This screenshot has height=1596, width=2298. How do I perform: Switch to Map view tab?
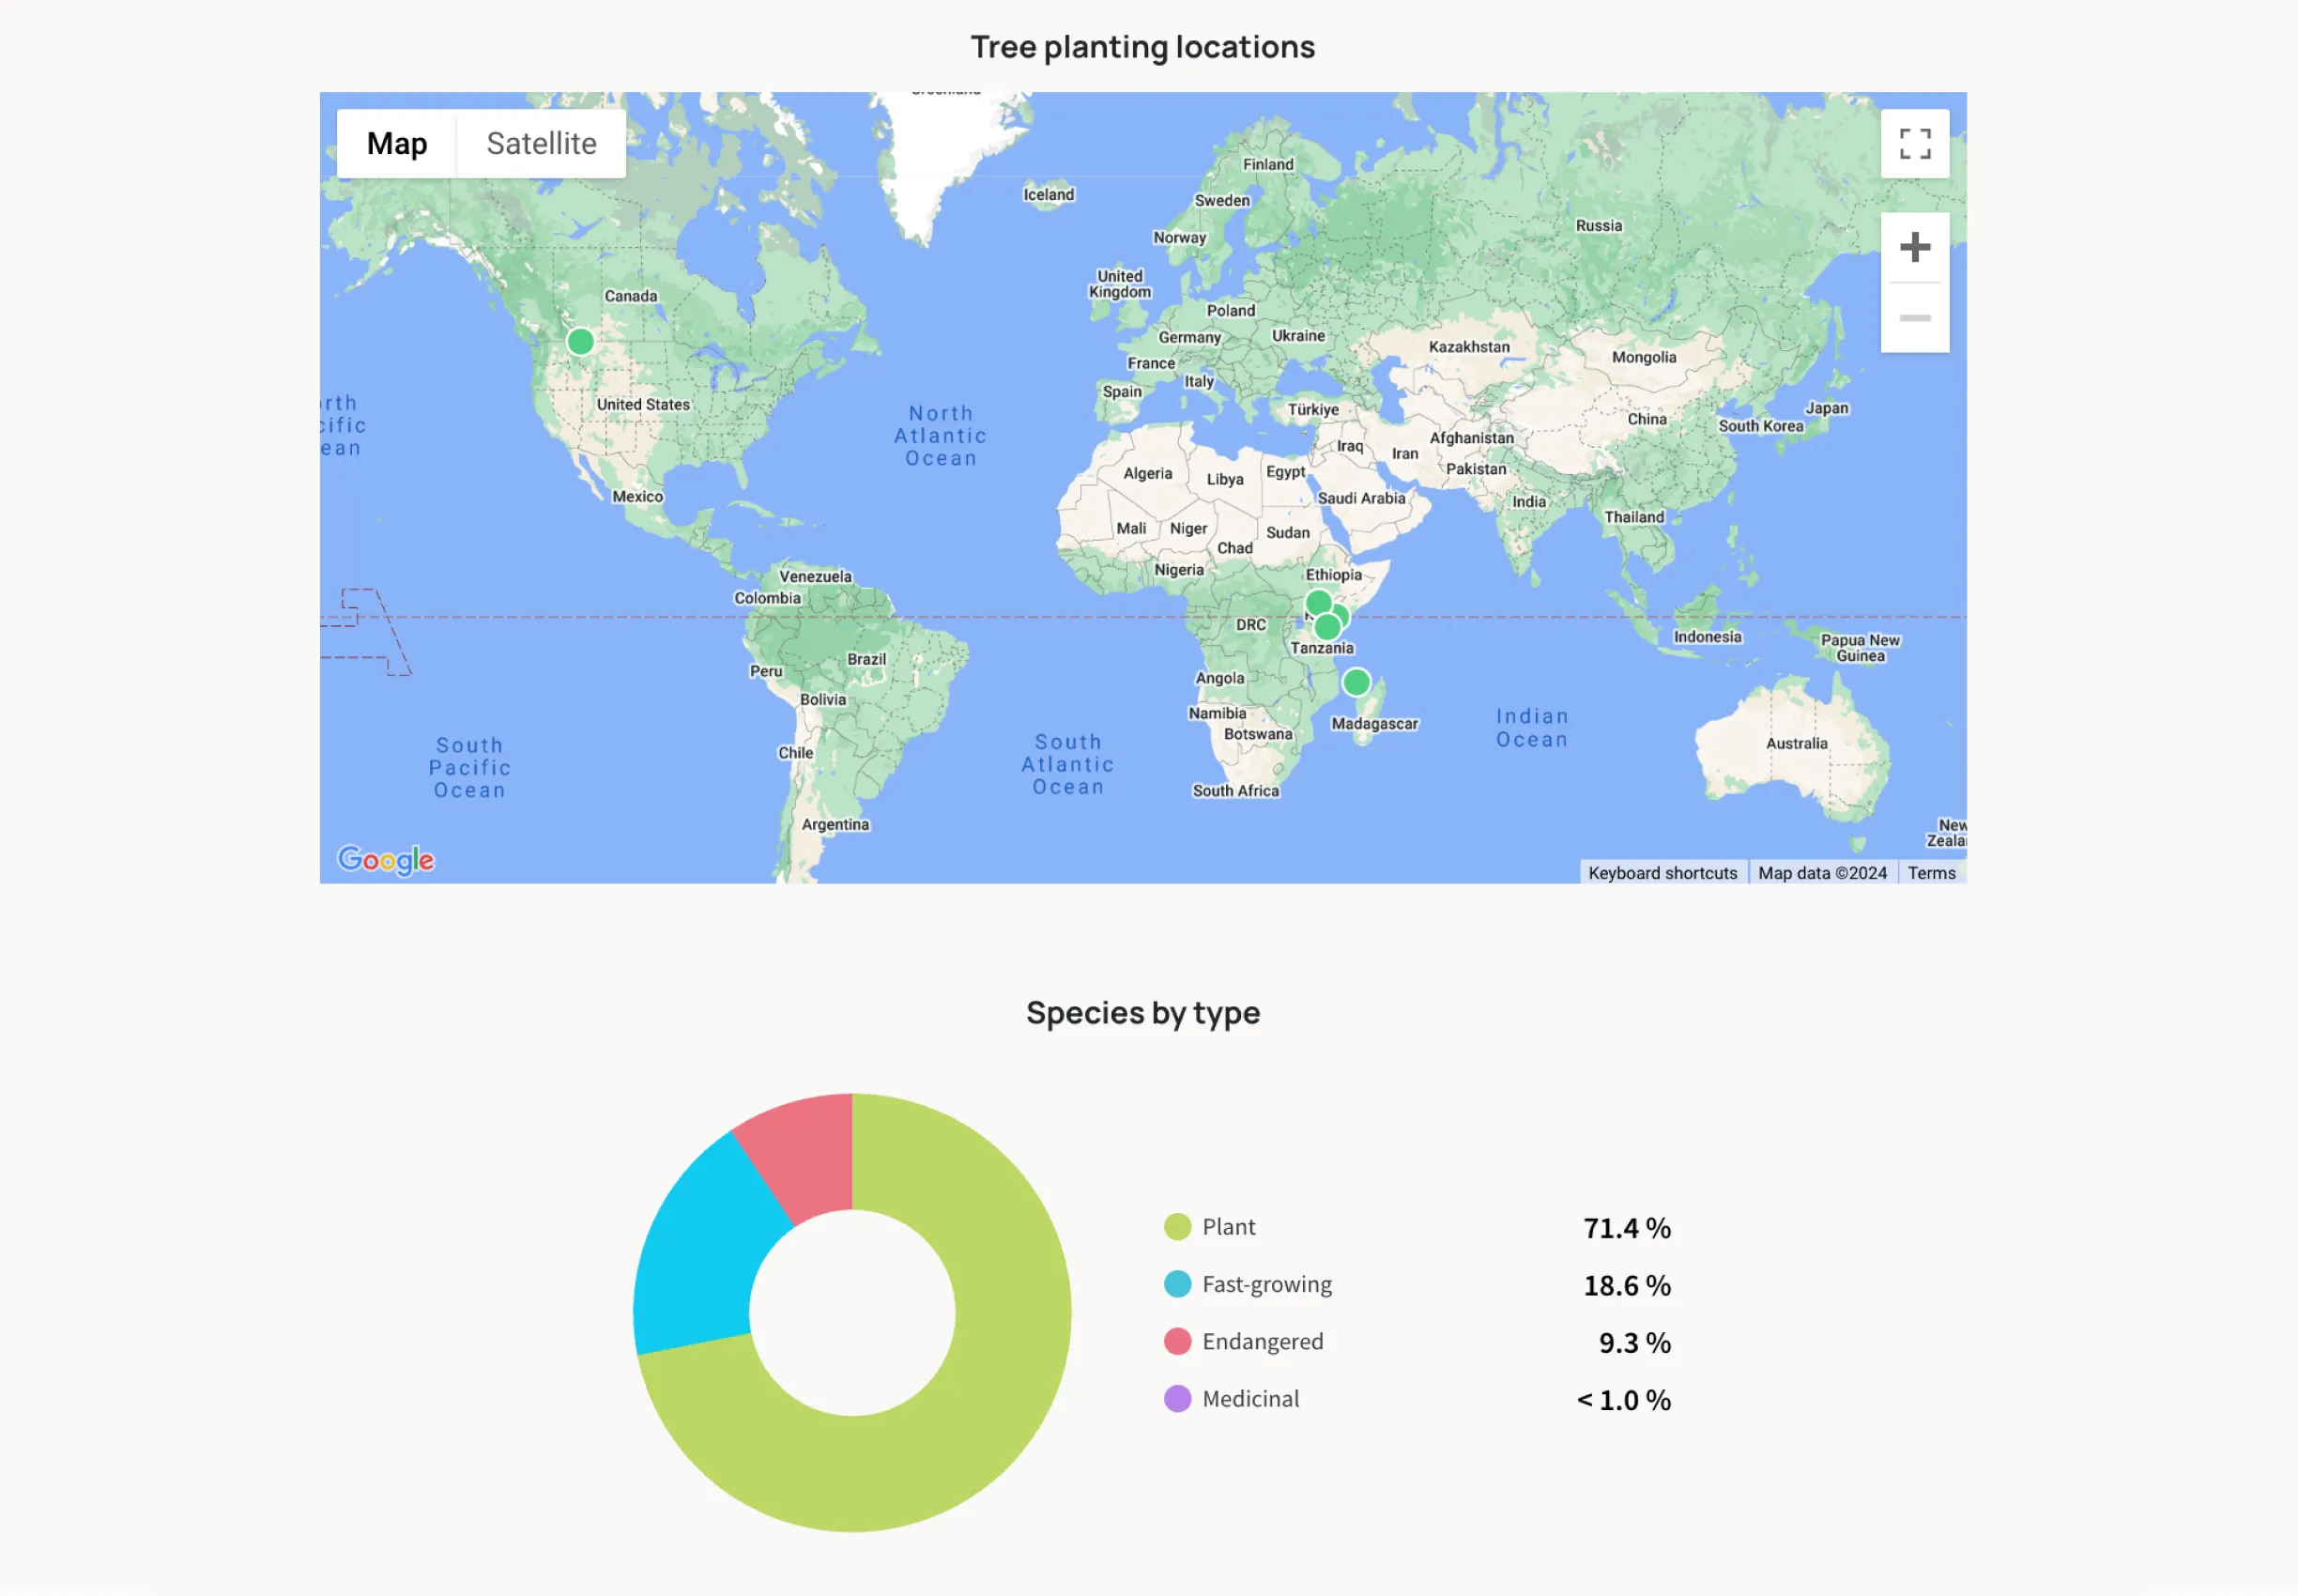pos(397,144)
